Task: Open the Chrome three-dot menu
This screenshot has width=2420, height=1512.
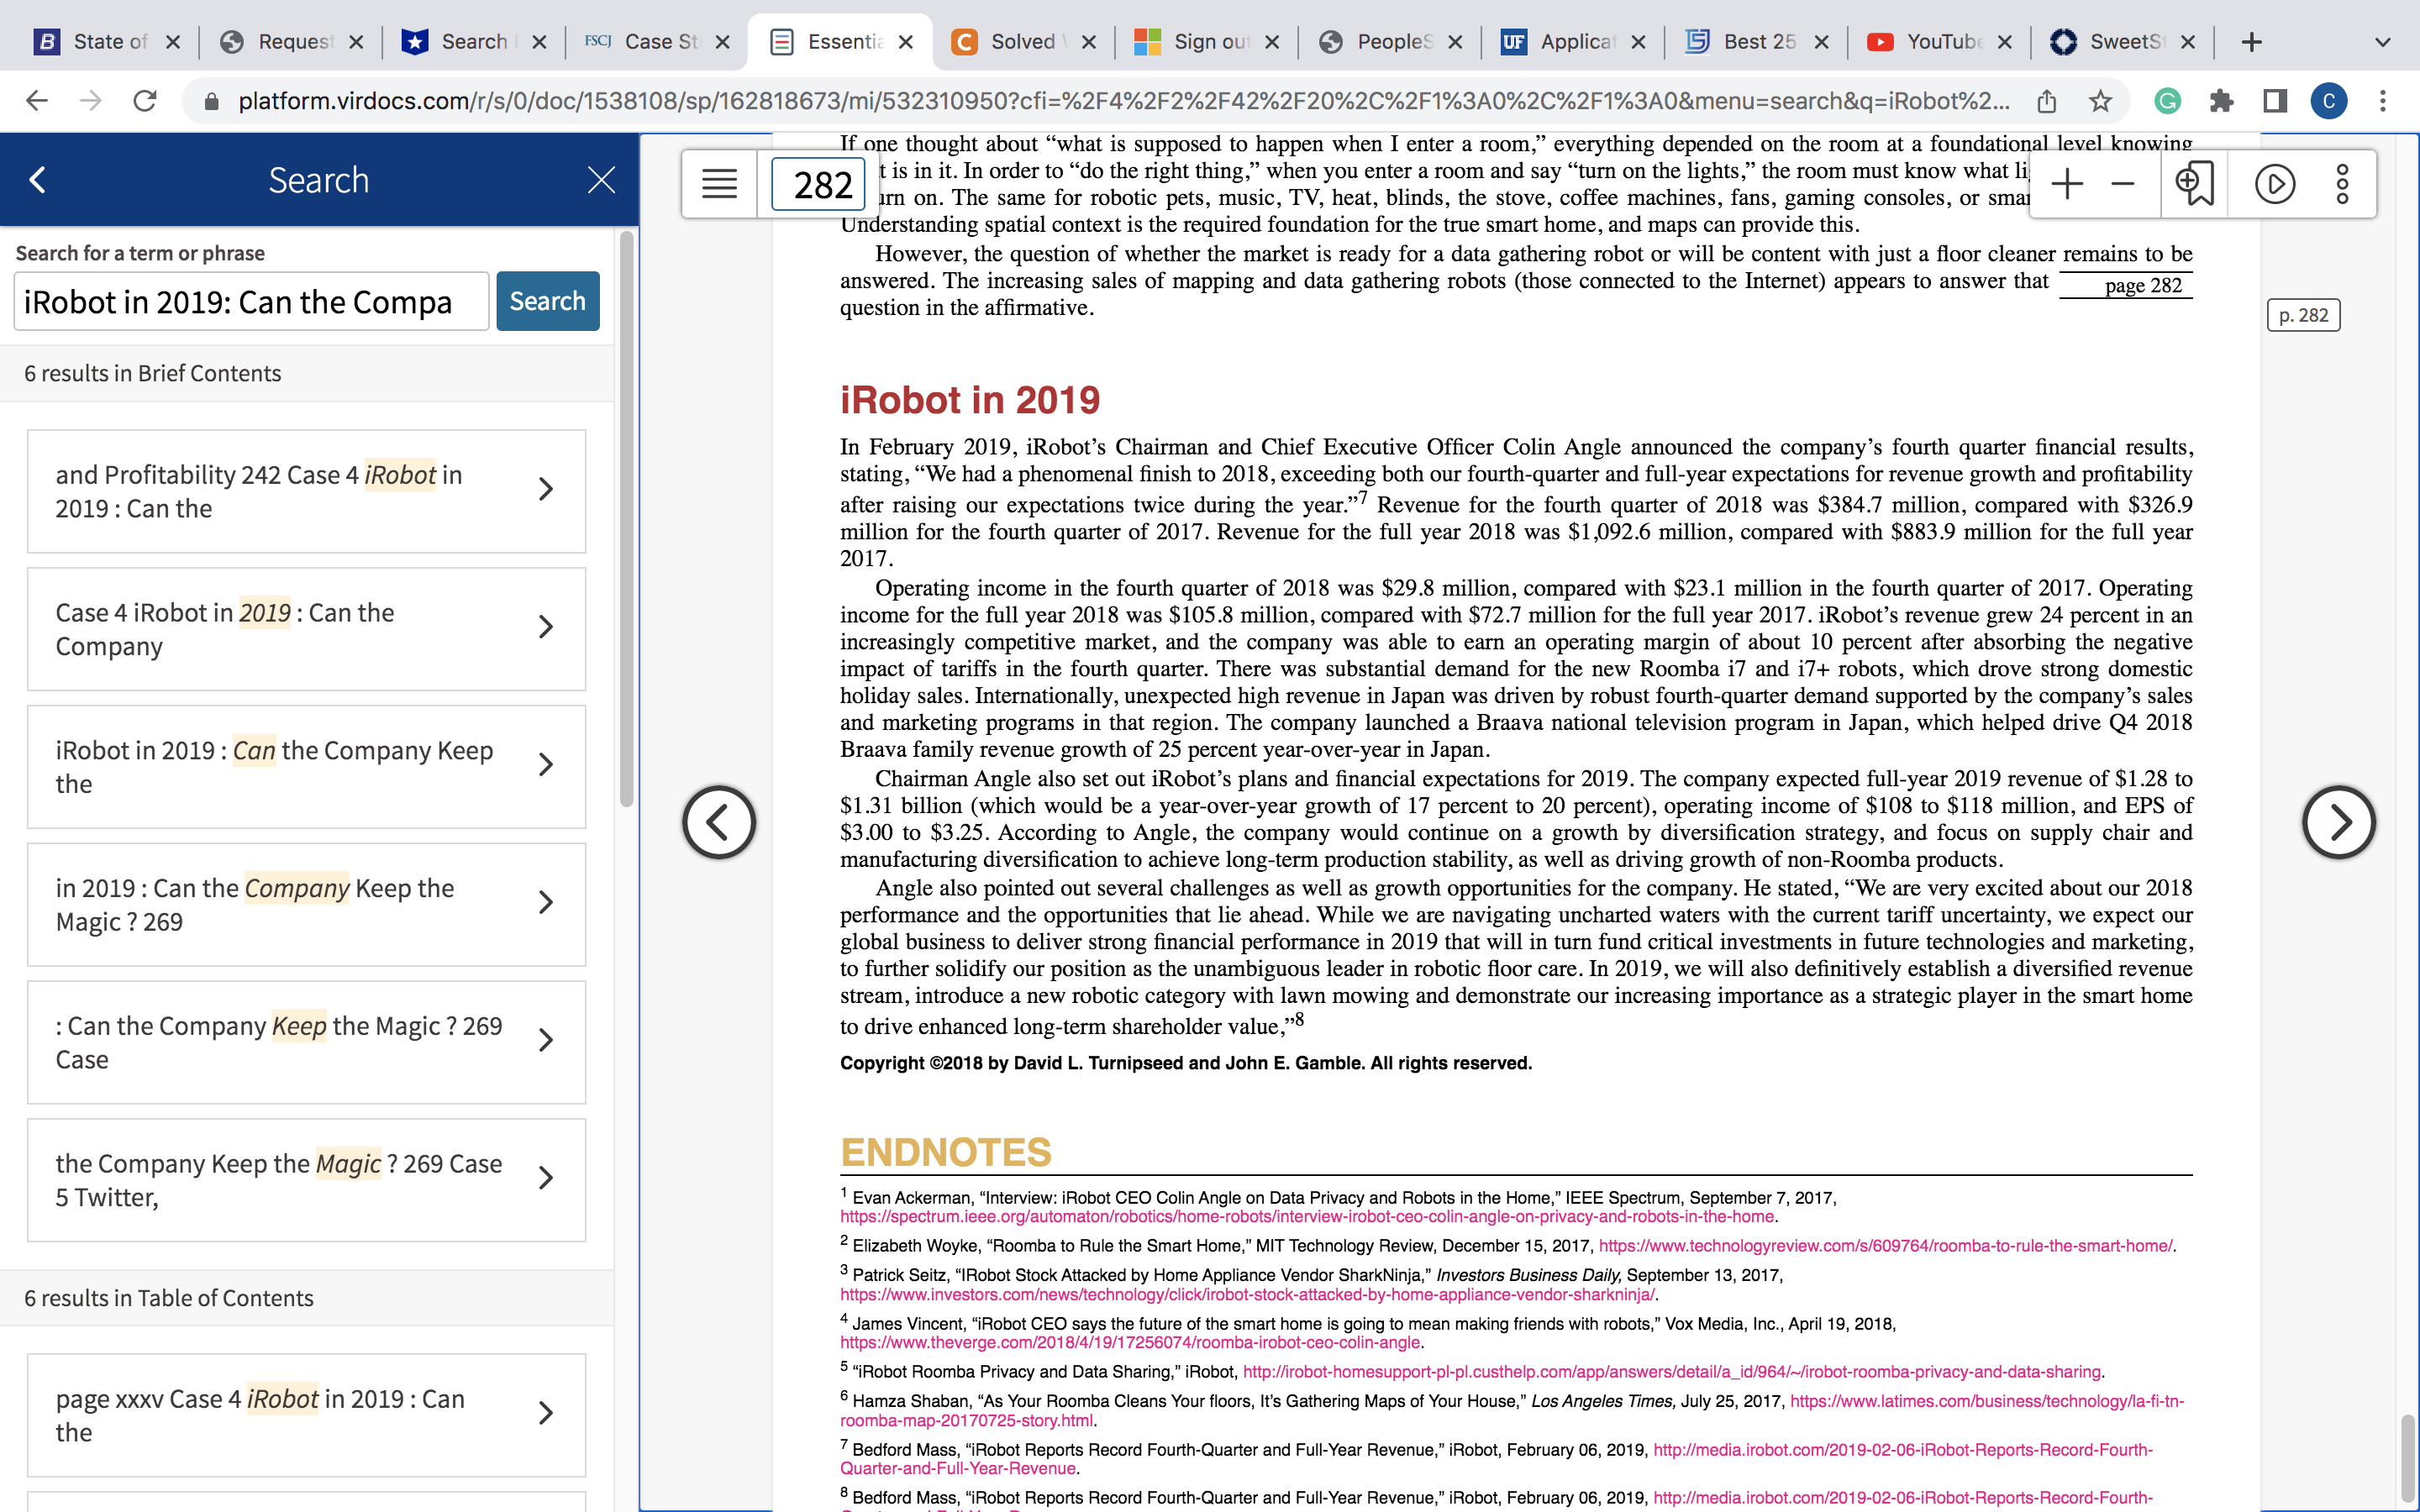Action: point(2383,101)
